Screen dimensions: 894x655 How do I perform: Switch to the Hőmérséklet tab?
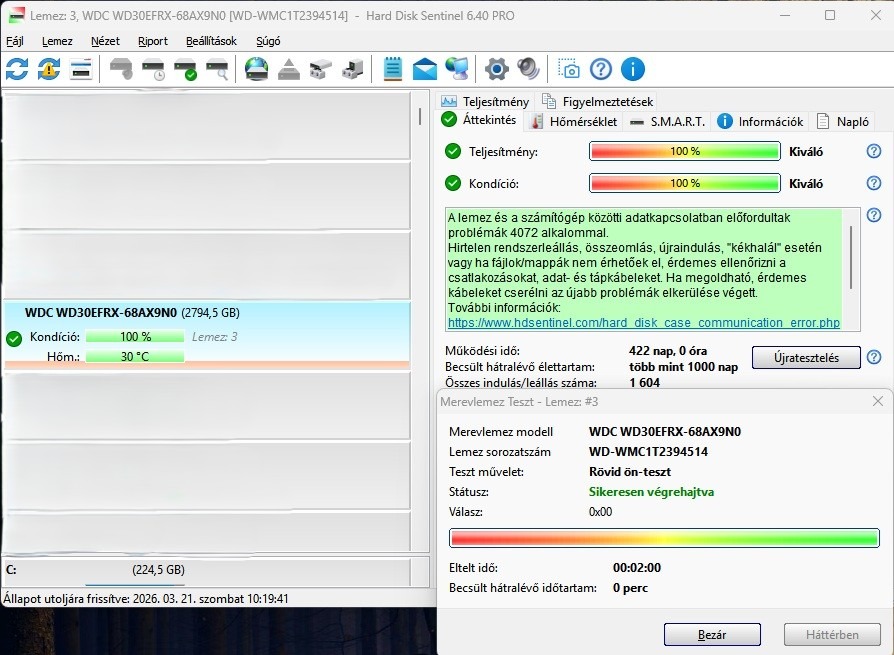(574, 121)
